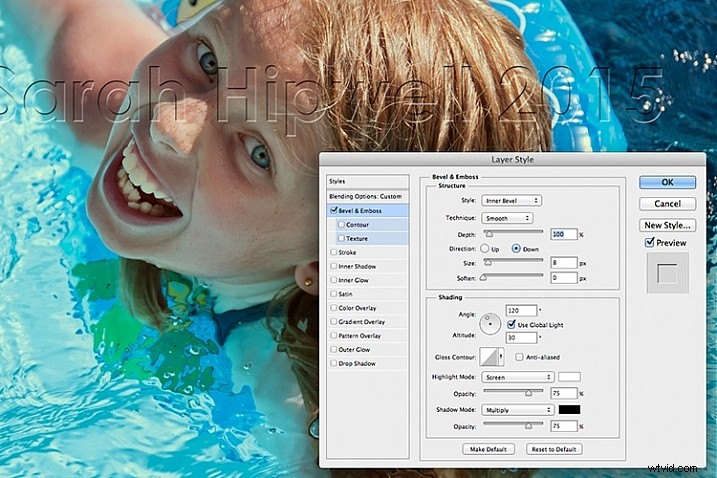The image size is (717, 478).
Task: Click the Altitude value field
Action: (x=521, y=338)
